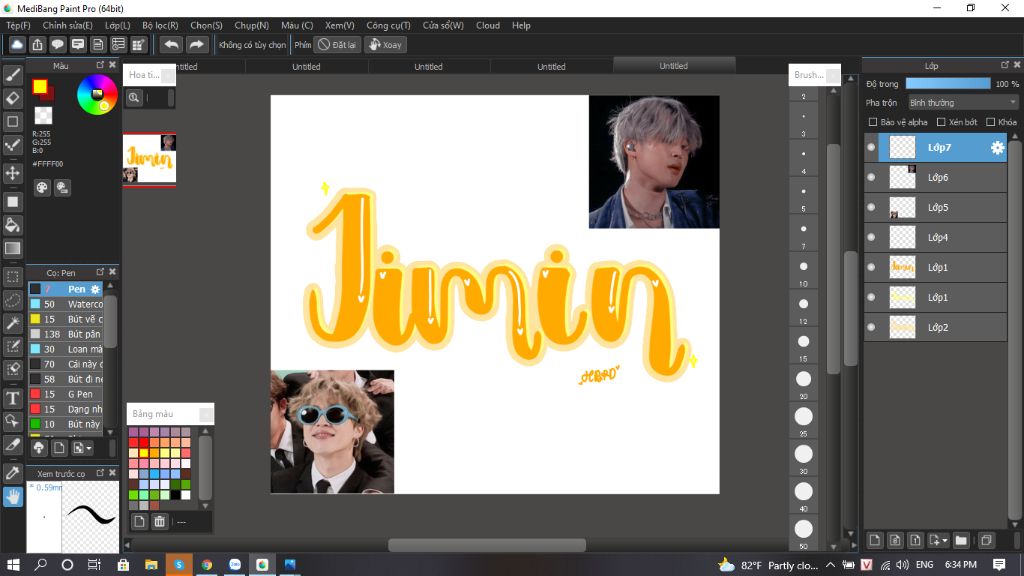Select the Brush tool in left toolbar
The height and width of the screenshot is (576, 1024).
coord(12,75)
